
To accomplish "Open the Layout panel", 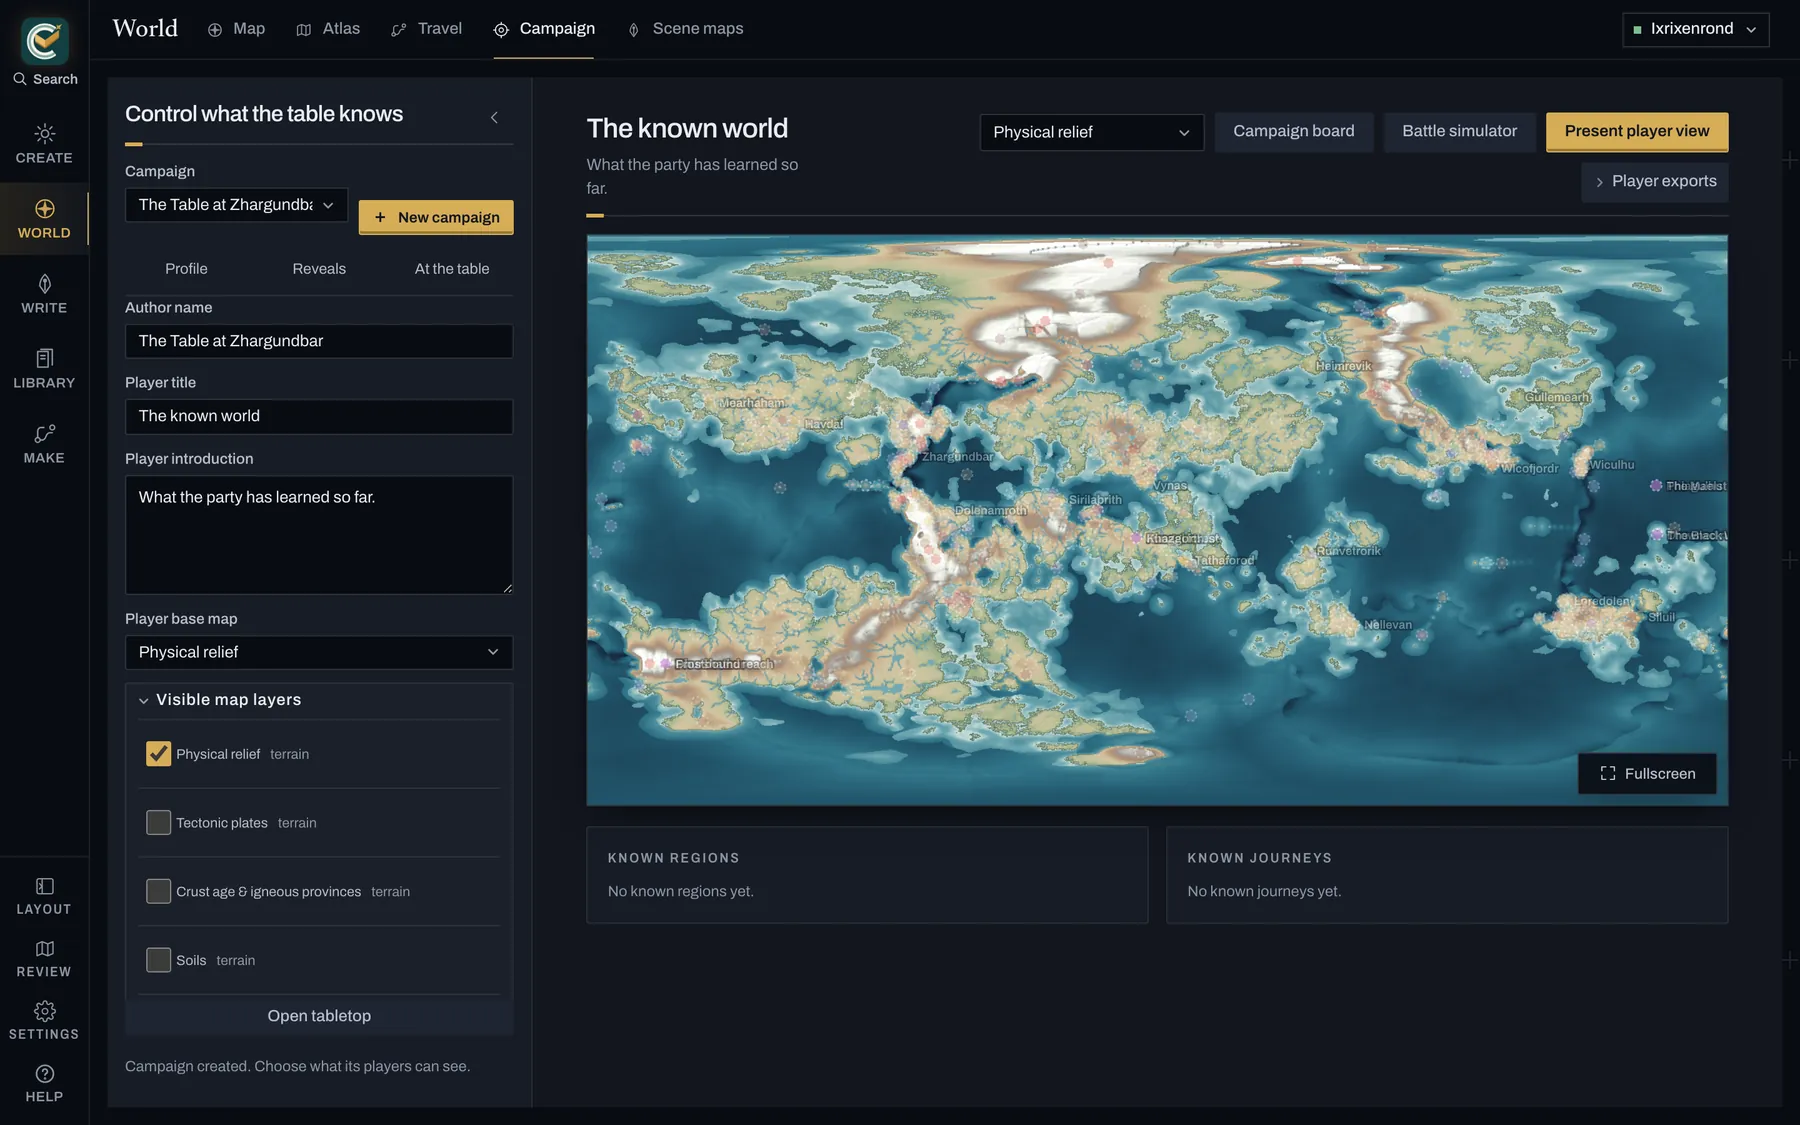I will click(x=44, y=896).
